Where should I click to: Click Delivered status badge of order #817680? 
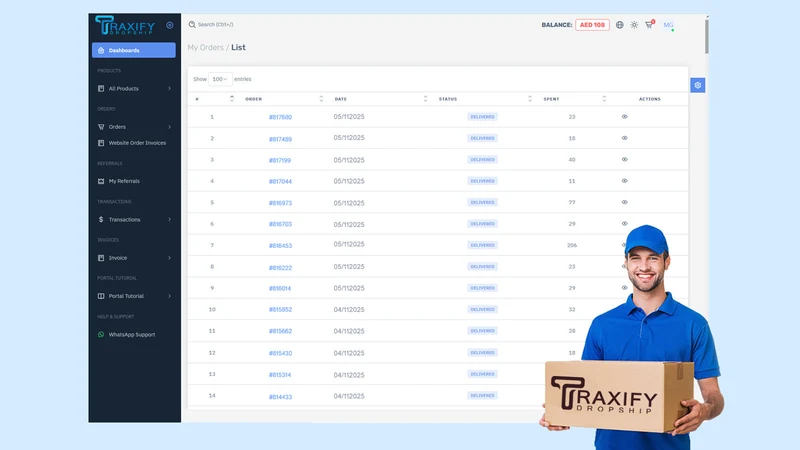point(482,117)
